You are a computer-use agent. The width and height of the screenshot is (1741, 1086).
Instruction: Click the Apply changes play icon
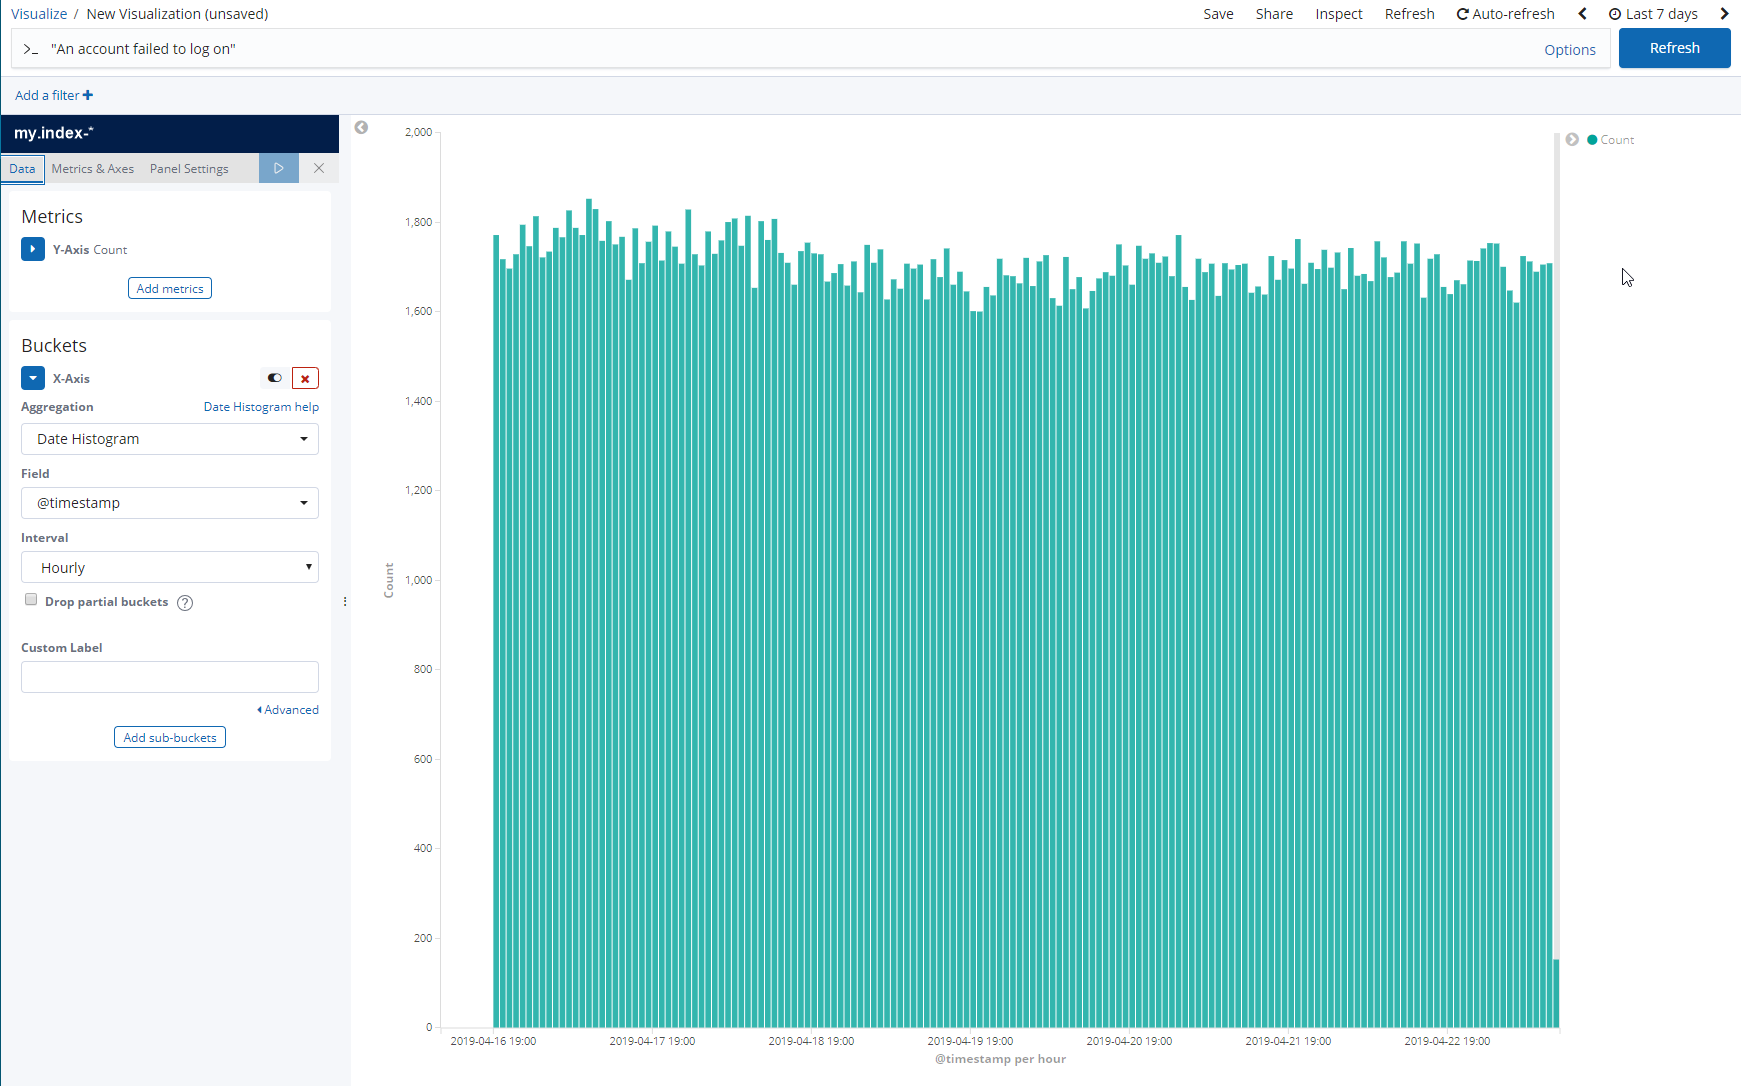[279, 168]
